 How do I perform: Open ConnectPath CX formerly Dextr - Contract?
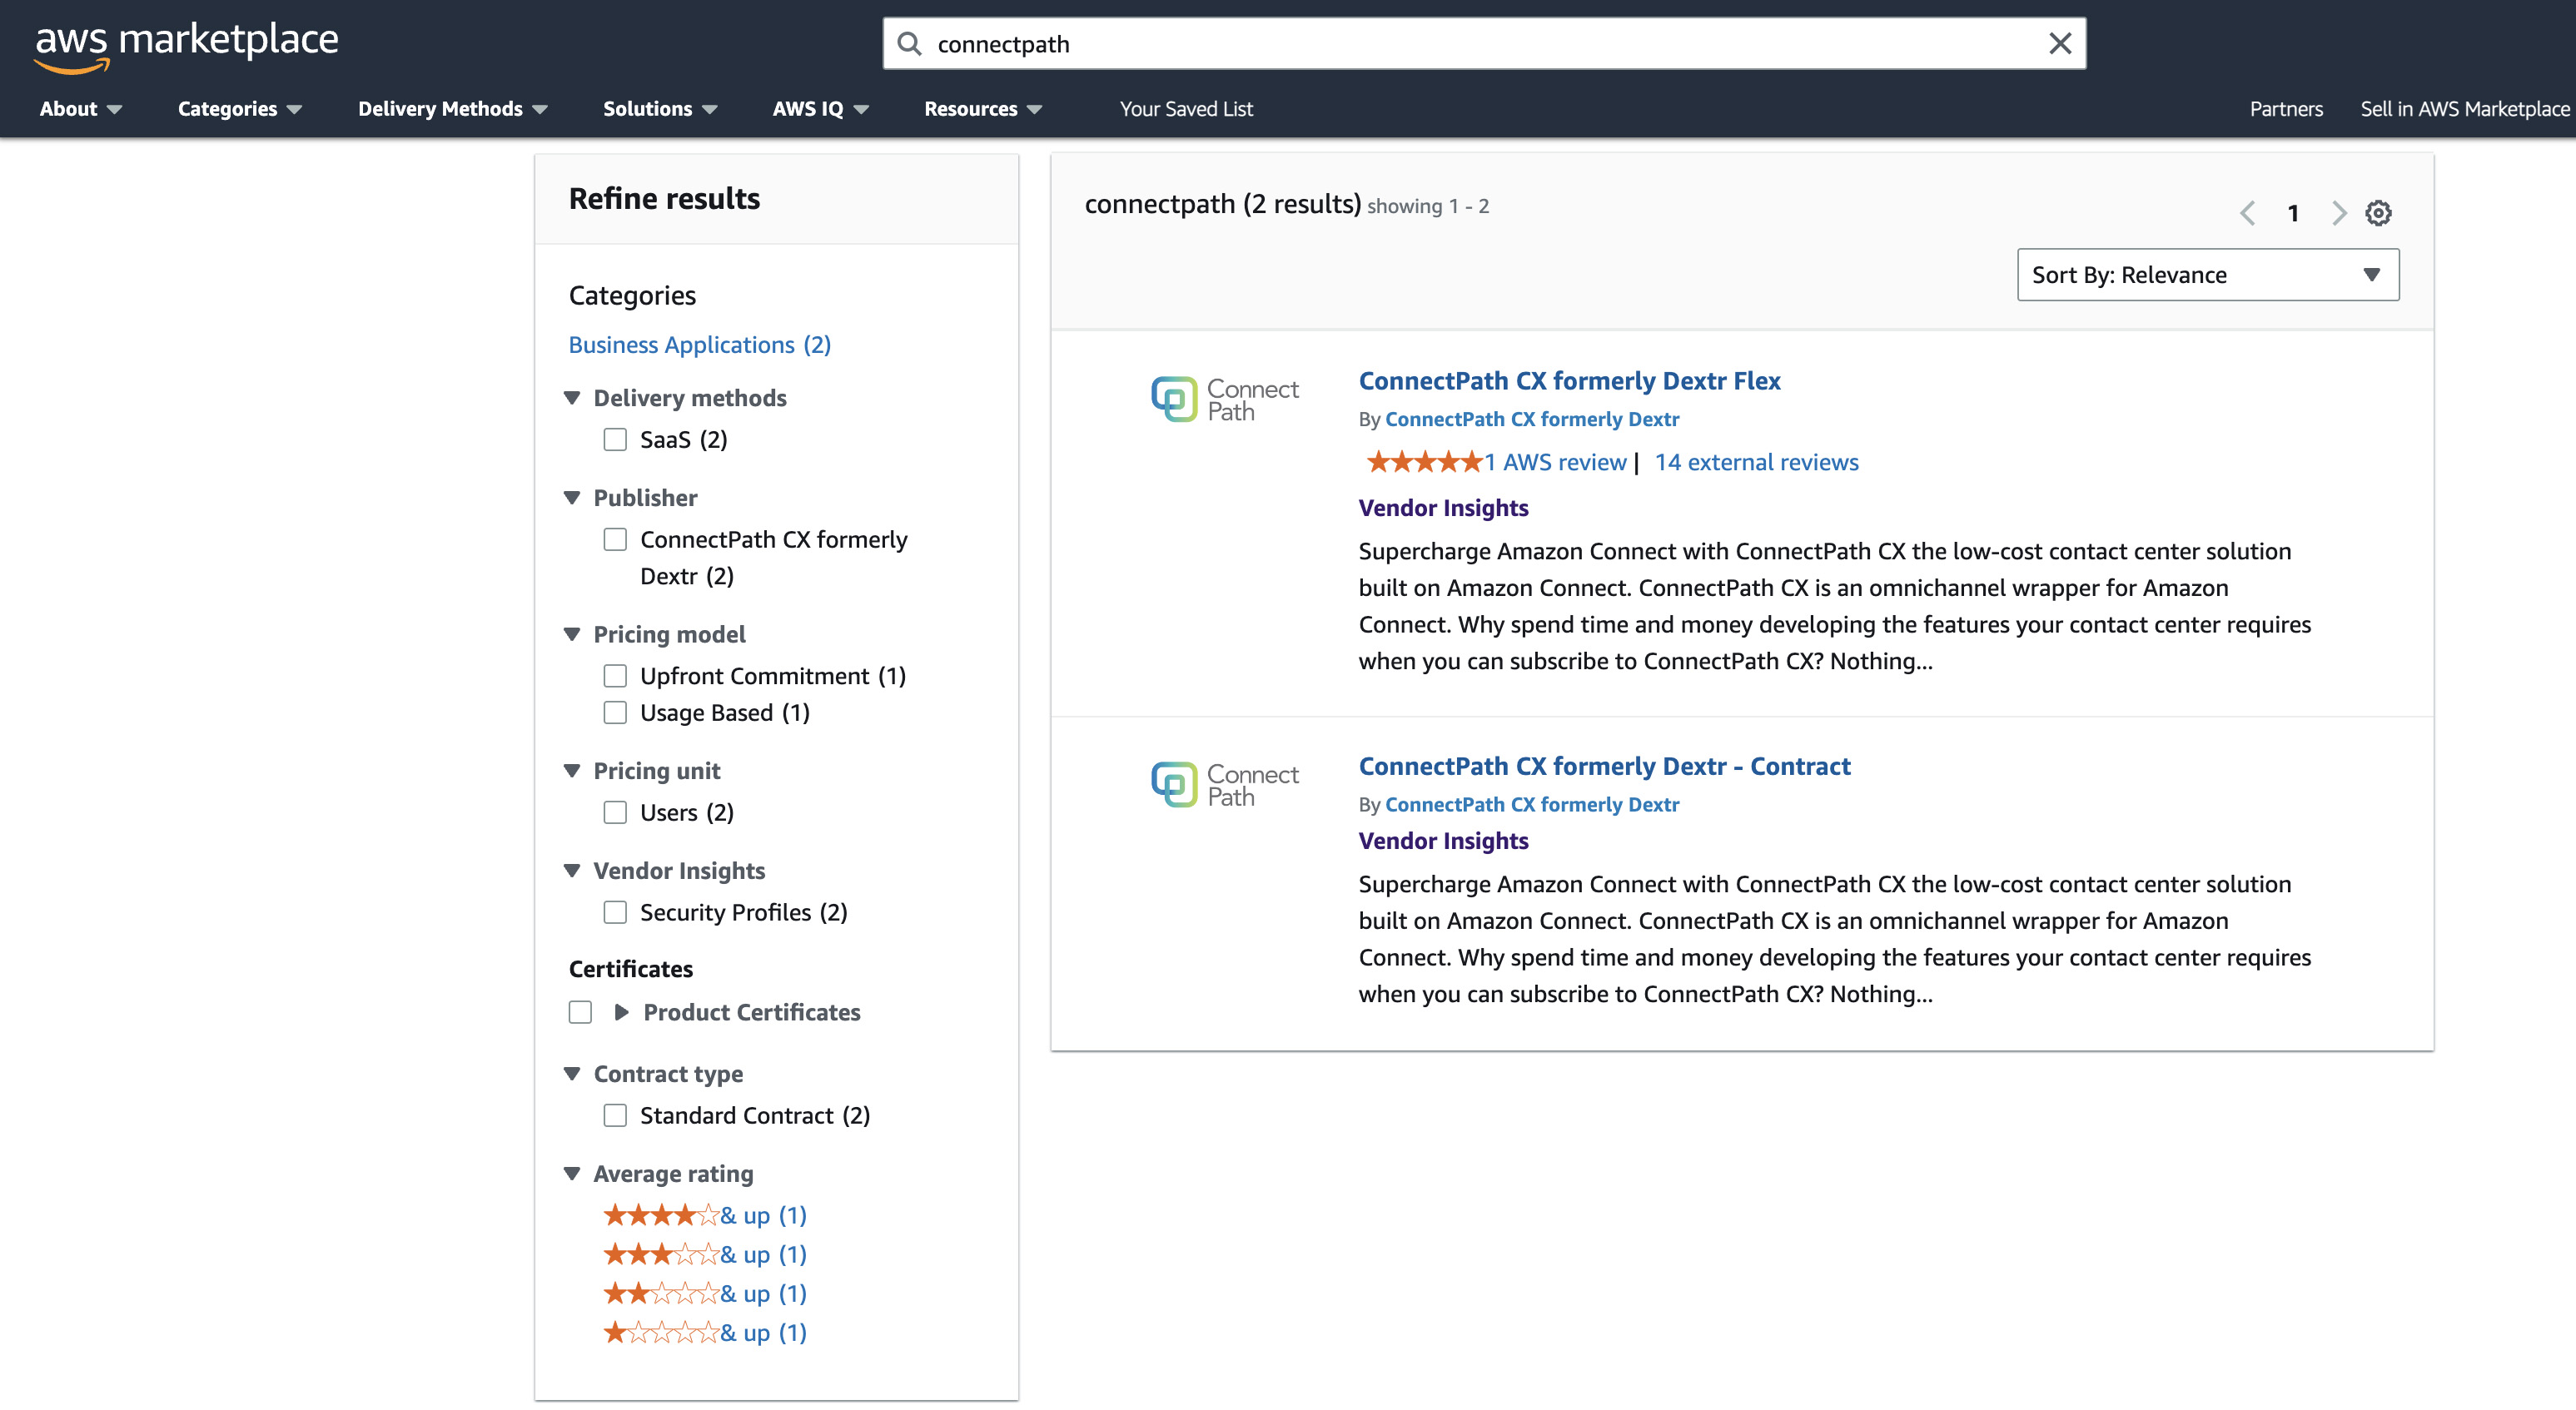click(1604, 766)
